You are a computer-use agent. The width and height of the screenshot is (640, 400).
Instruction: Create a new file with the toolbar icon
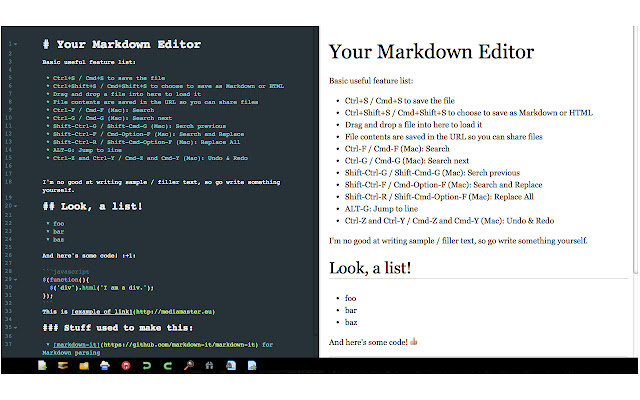pyautogui.click(x=42, y=365)
